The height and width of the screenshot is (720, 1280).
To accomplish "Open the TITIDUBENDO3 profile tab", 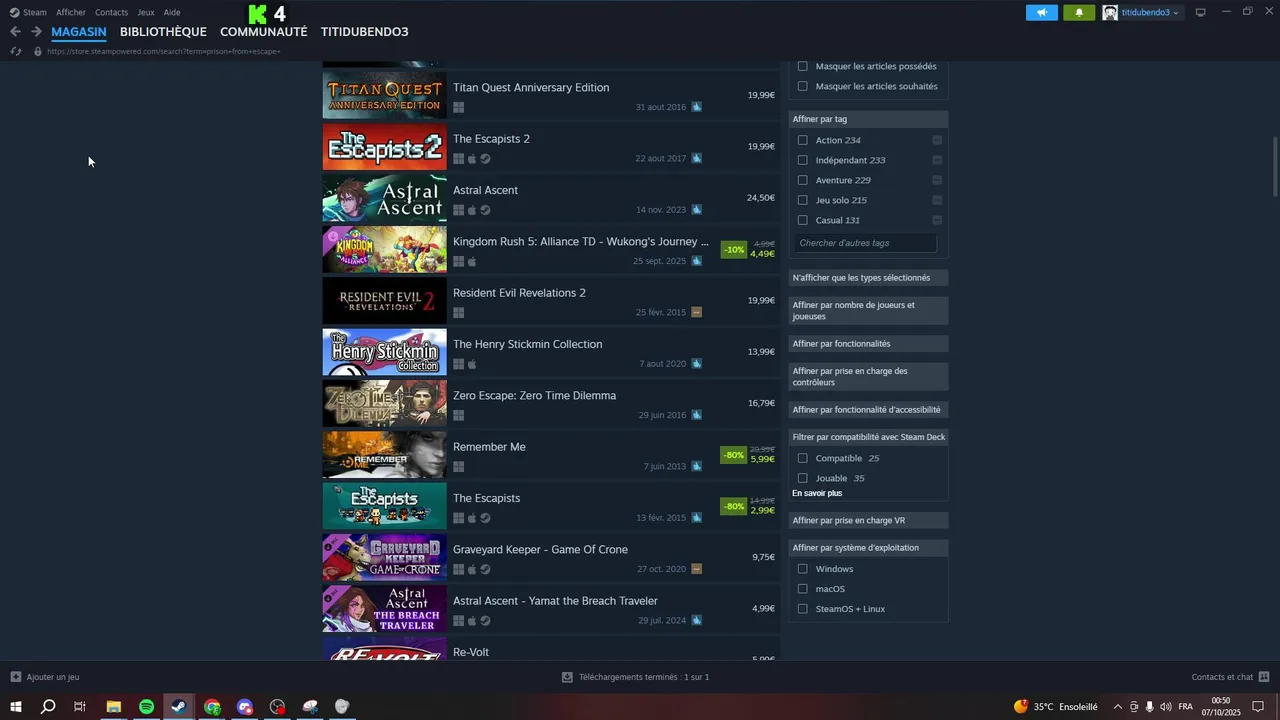I will 365,32.
